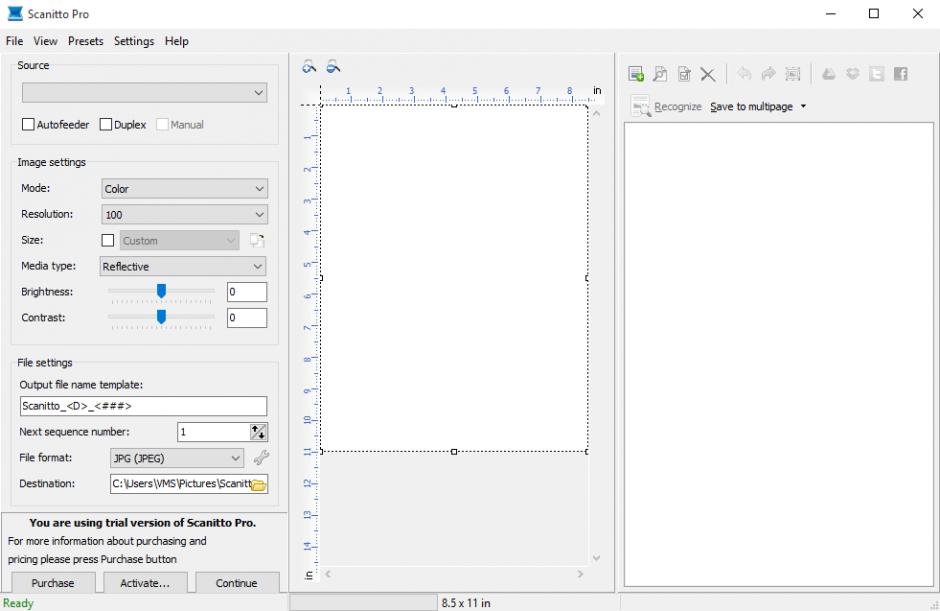This screenshot has width=940, height=611.
Task: Click the Brightness slider handle
Action: tap(161, 291)
